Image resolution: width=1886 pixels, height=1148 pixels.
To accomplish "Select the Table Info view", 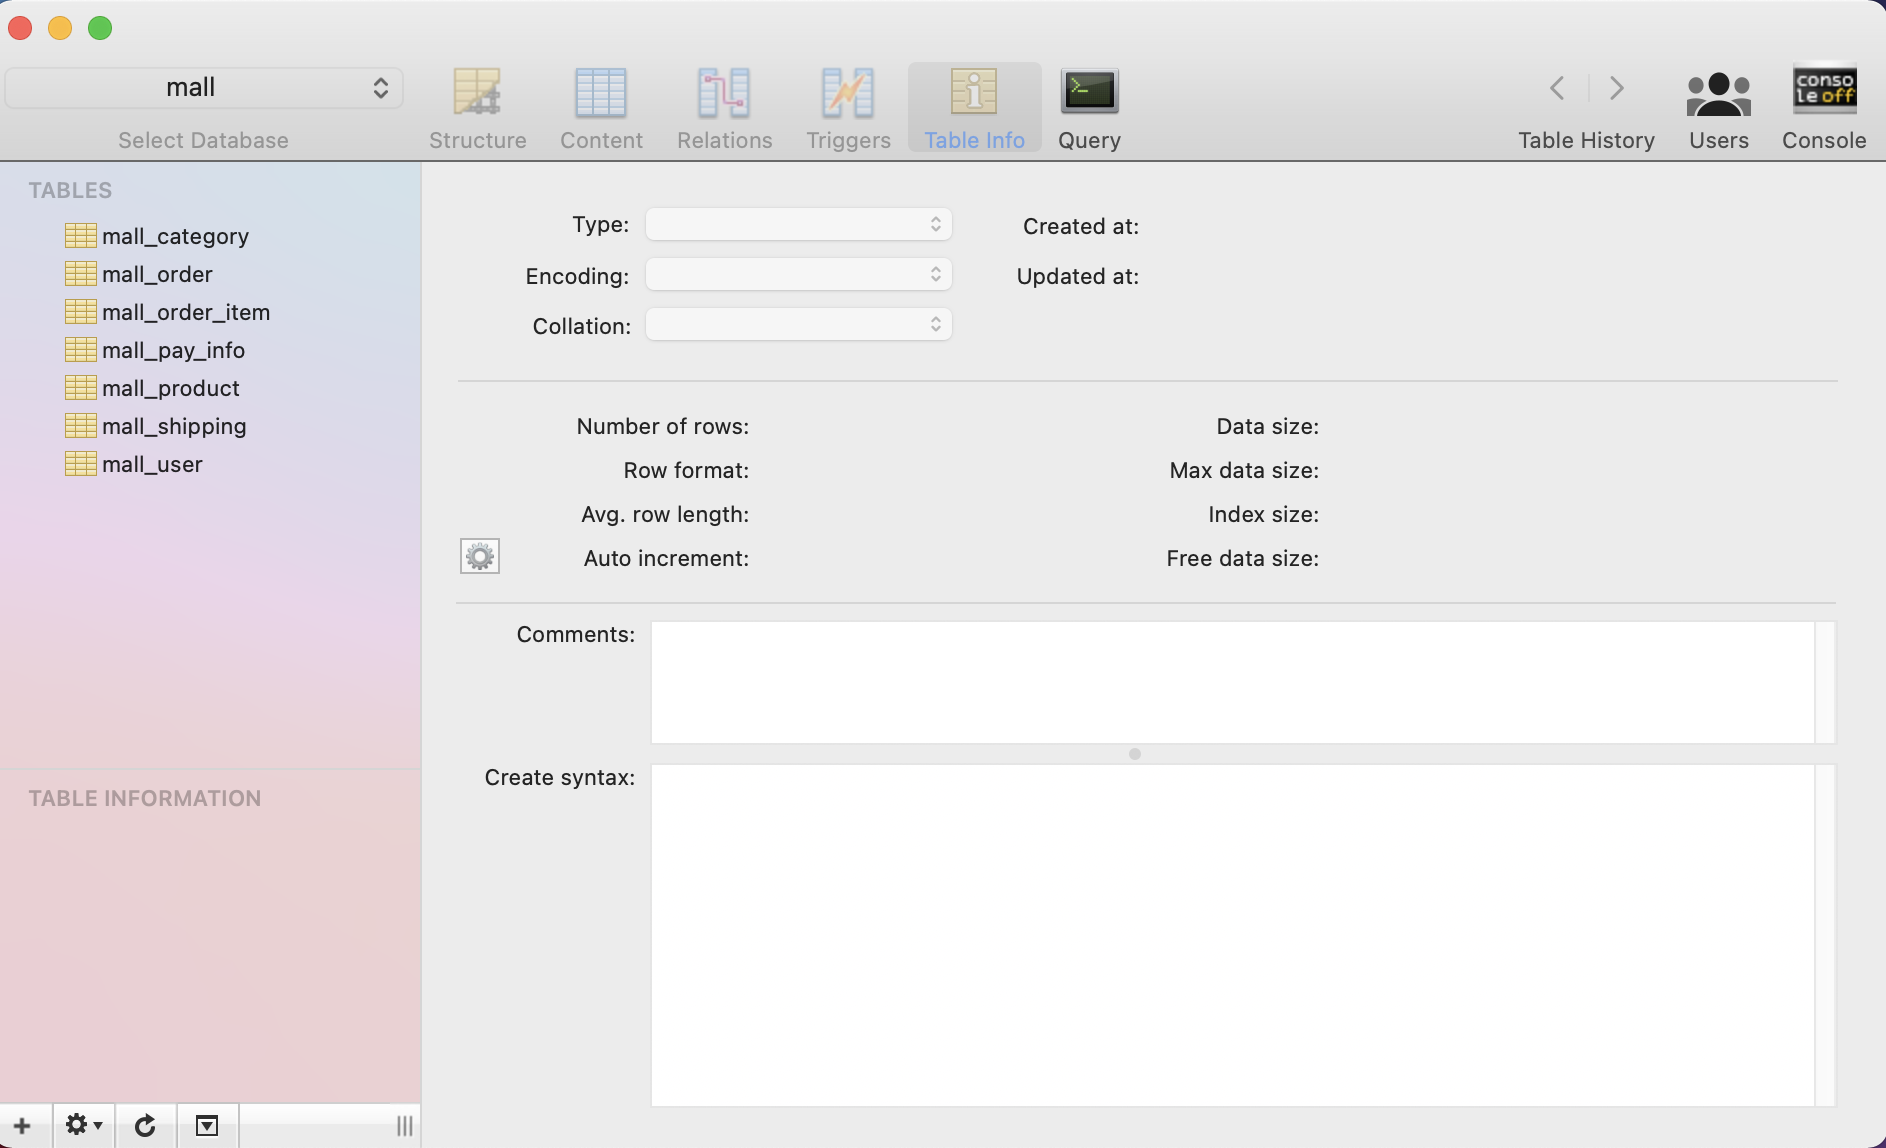I will (x=974, y=108).
